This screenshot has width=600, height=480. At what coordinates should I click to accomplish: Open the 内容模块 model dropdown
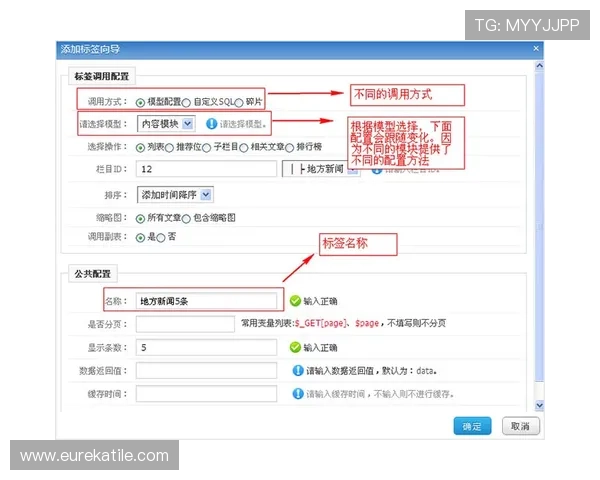coord(166,124)
